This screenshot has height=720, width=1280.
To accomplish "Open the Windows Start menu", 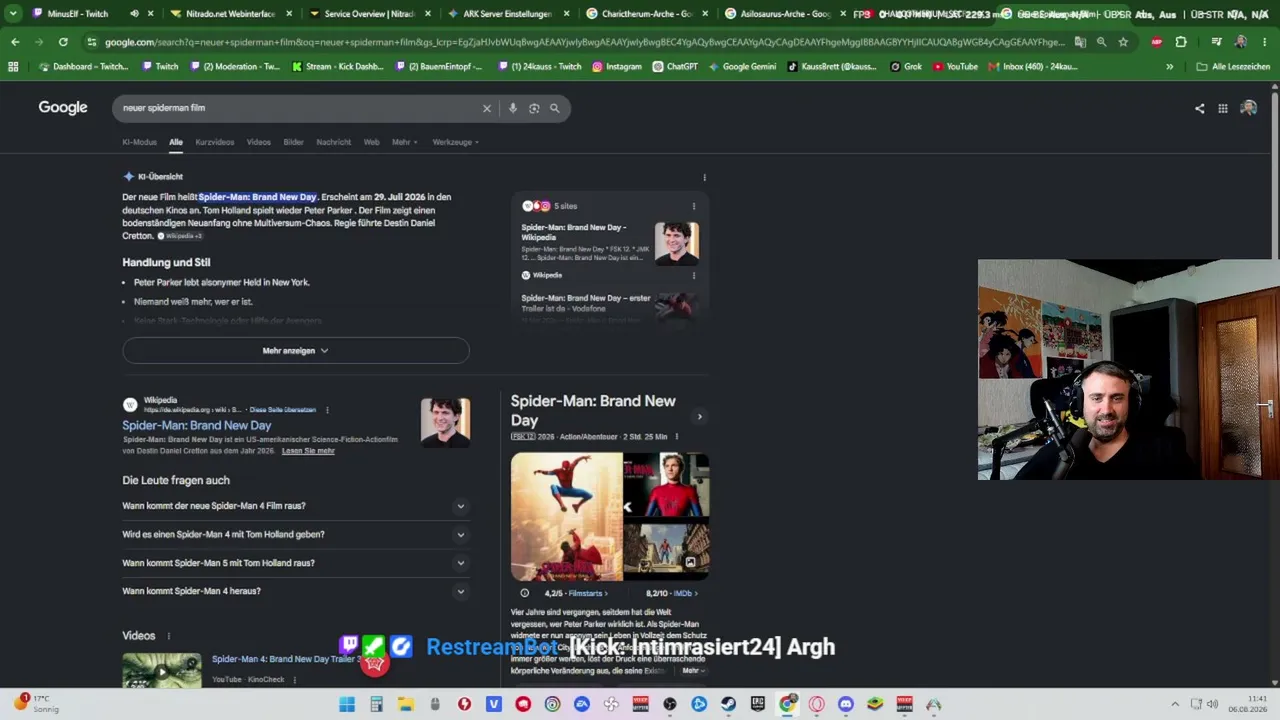I will pos(347,704).
